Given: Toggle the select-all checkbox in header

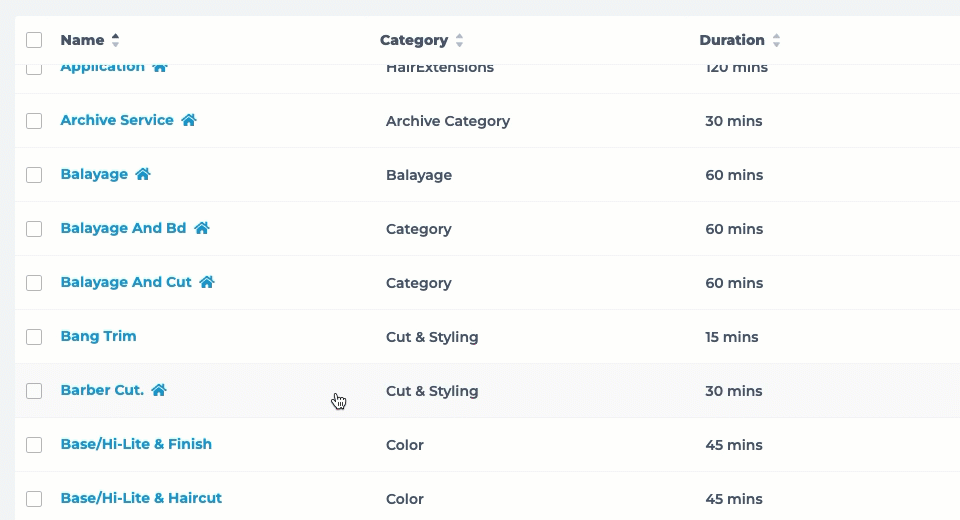Looking at the screenshot, I should [x=34, y=40].
